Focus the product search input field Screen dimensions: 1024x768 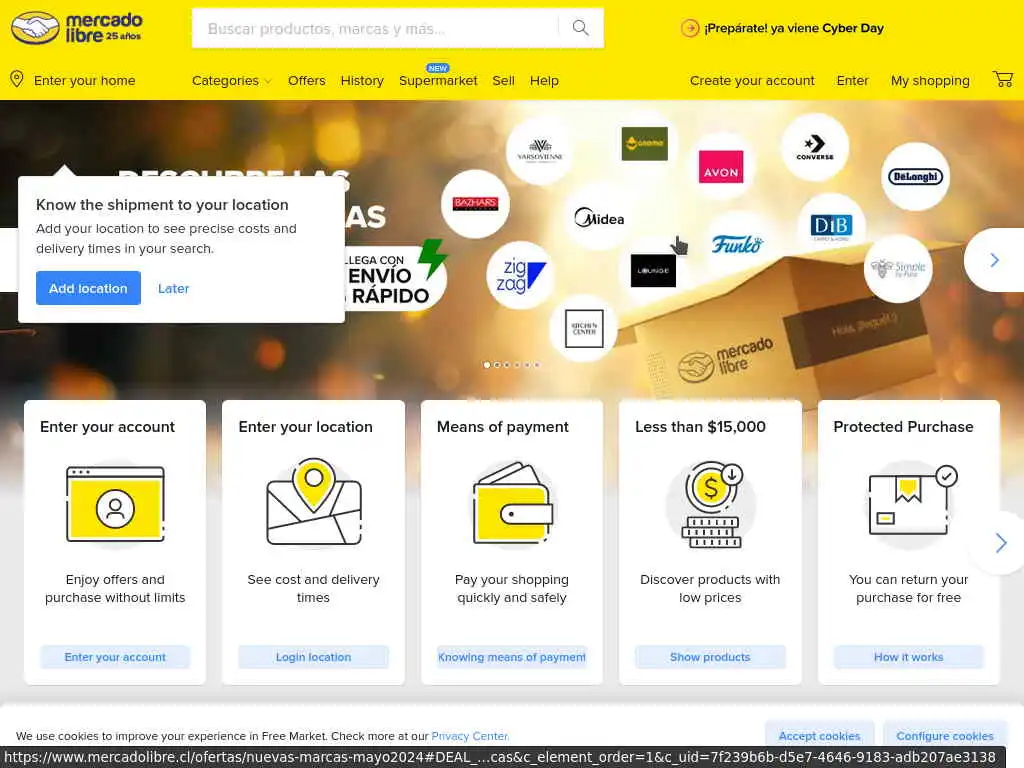(x=376, y=28)
